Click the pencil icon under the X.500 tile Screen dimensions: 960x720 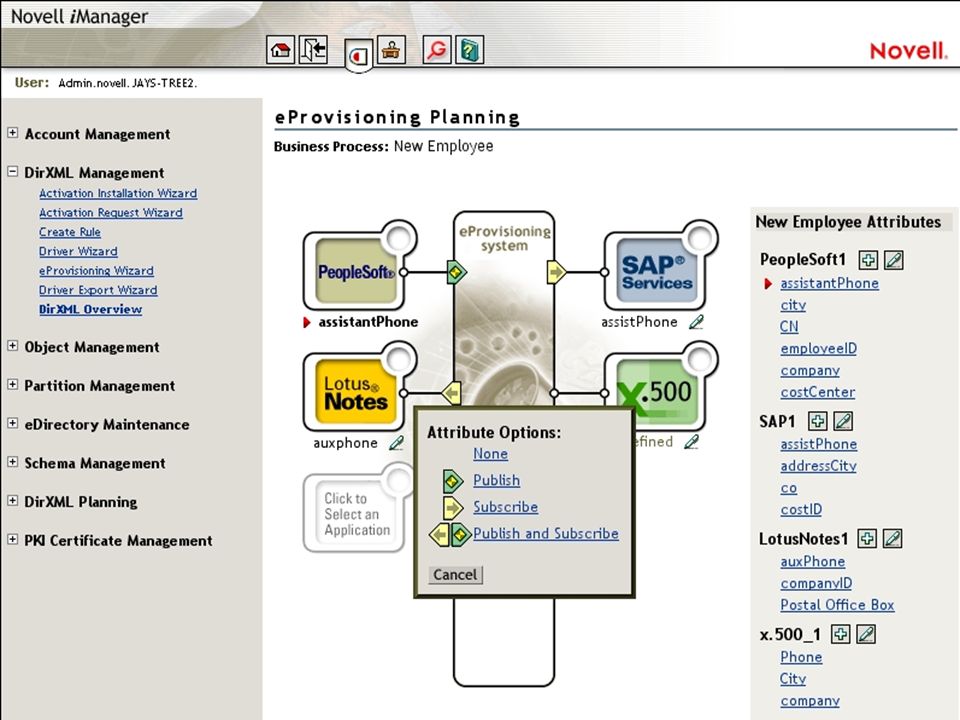[x=691, y=441]
